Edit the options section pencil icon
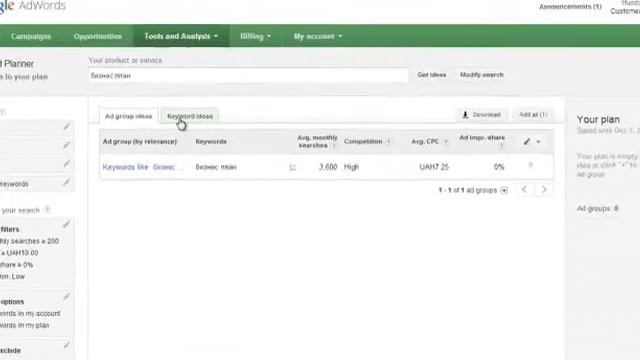The width and height of the screenshot is (640, 360). (66, 296)
